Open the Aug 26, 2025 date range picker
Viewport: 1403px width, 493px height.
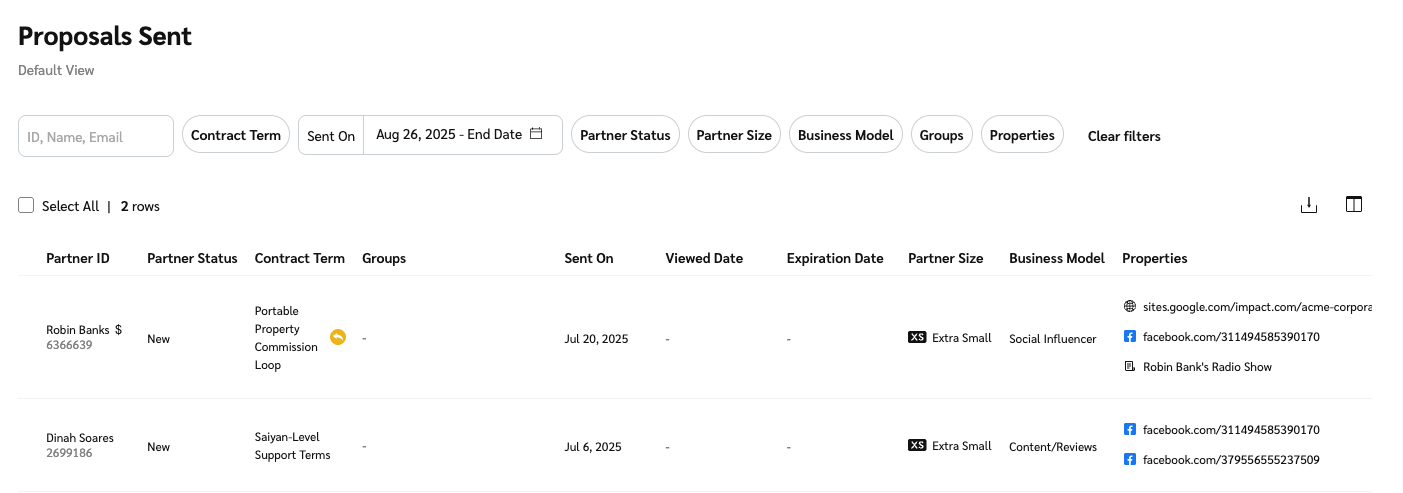tap(449, 135)
